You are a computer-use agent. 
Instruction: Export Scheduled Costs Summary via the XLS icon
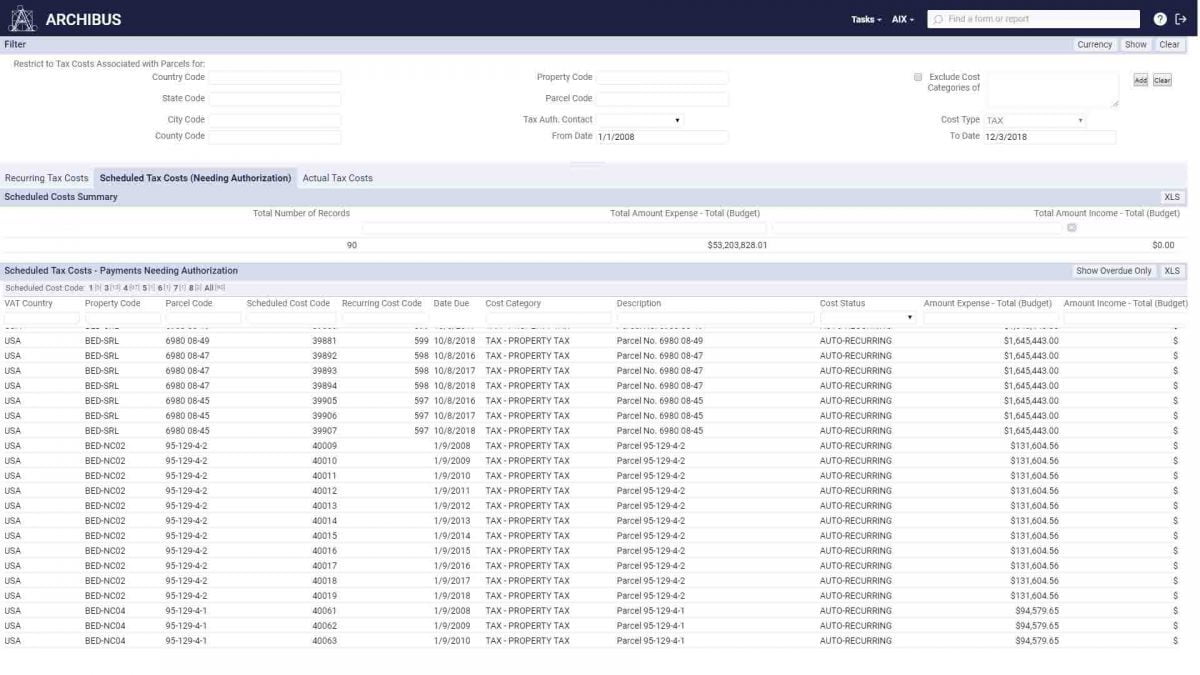(x=1170, y=197)
